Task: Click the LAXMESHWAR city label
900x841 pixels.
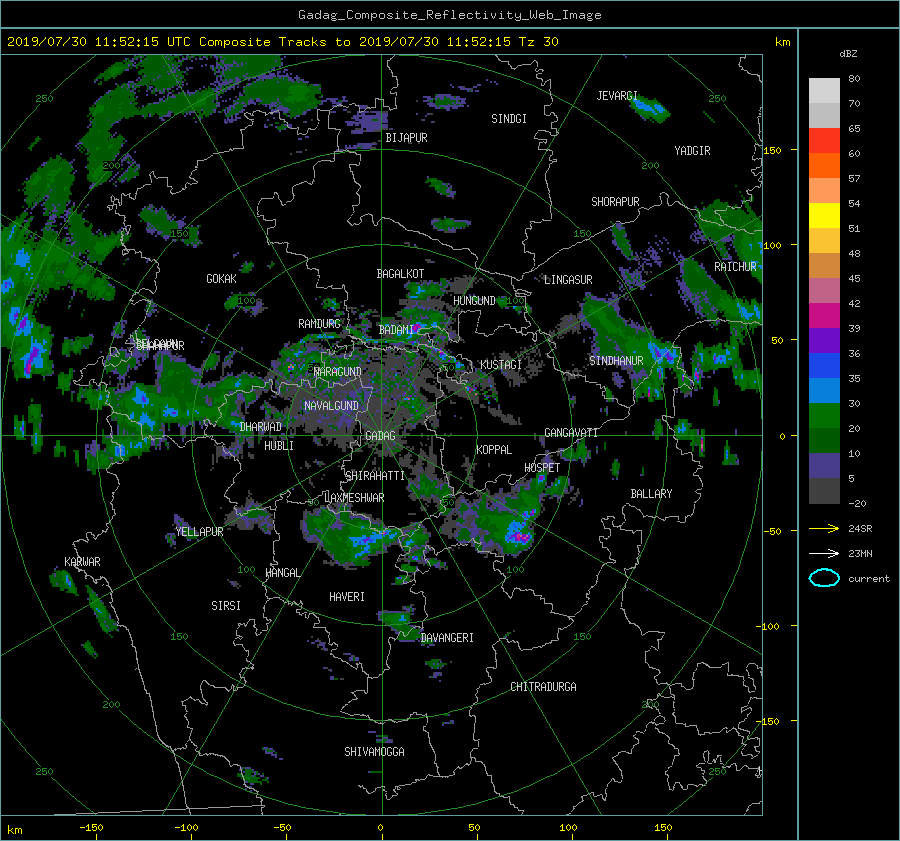Action: click(354, 498)
